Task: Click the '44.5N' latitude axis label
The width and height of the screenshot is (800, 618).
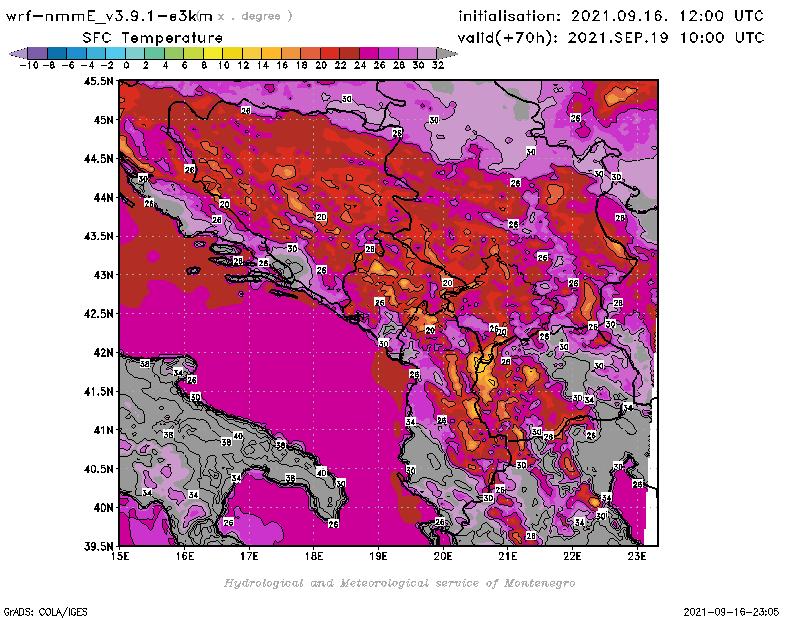Action: coord(98,159)
